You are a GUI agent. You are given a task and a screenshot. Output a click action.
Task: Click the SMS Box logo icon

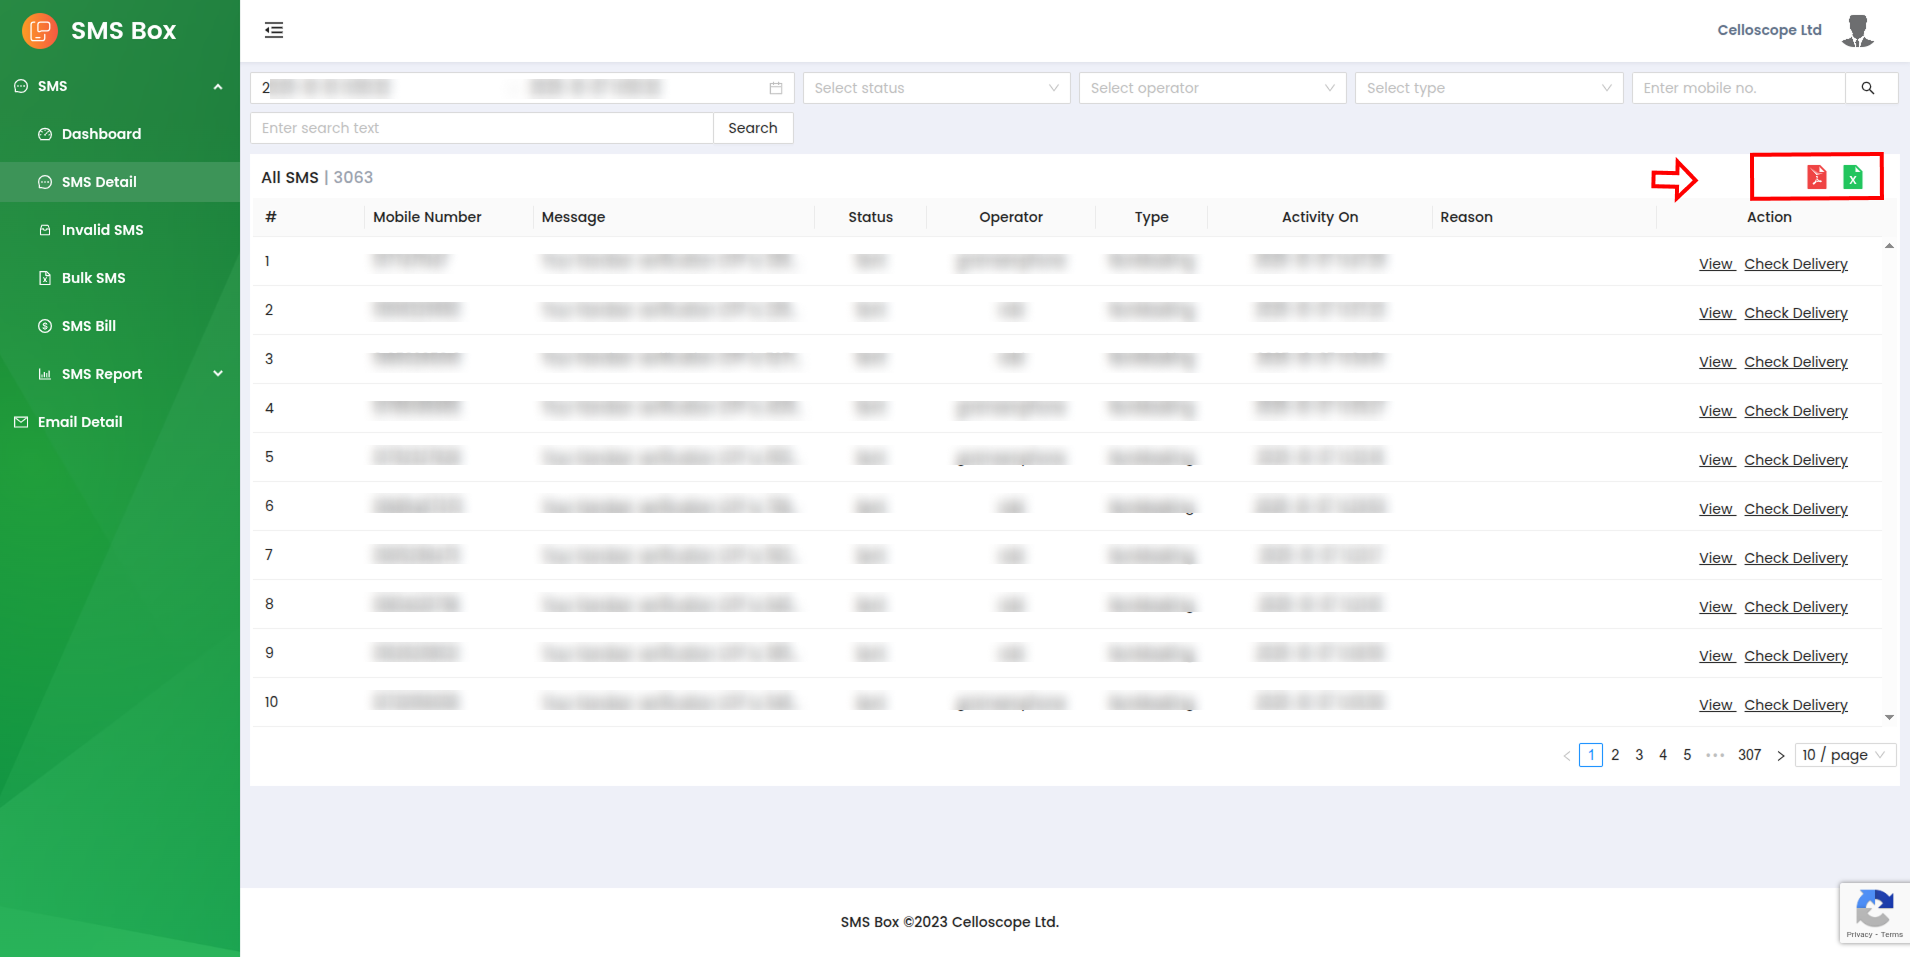coord(40,30)
